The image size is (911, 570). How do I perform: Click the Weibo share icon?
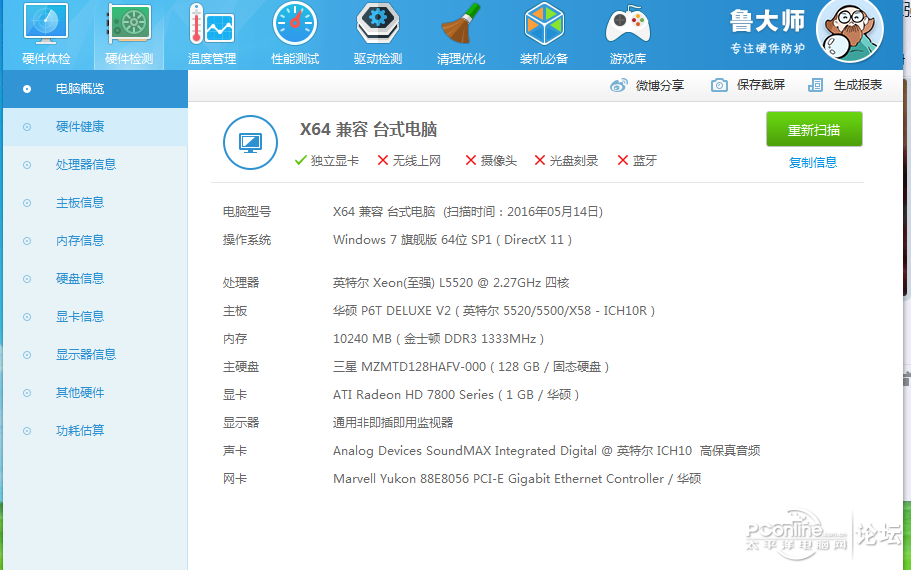[x=619, y=85]
